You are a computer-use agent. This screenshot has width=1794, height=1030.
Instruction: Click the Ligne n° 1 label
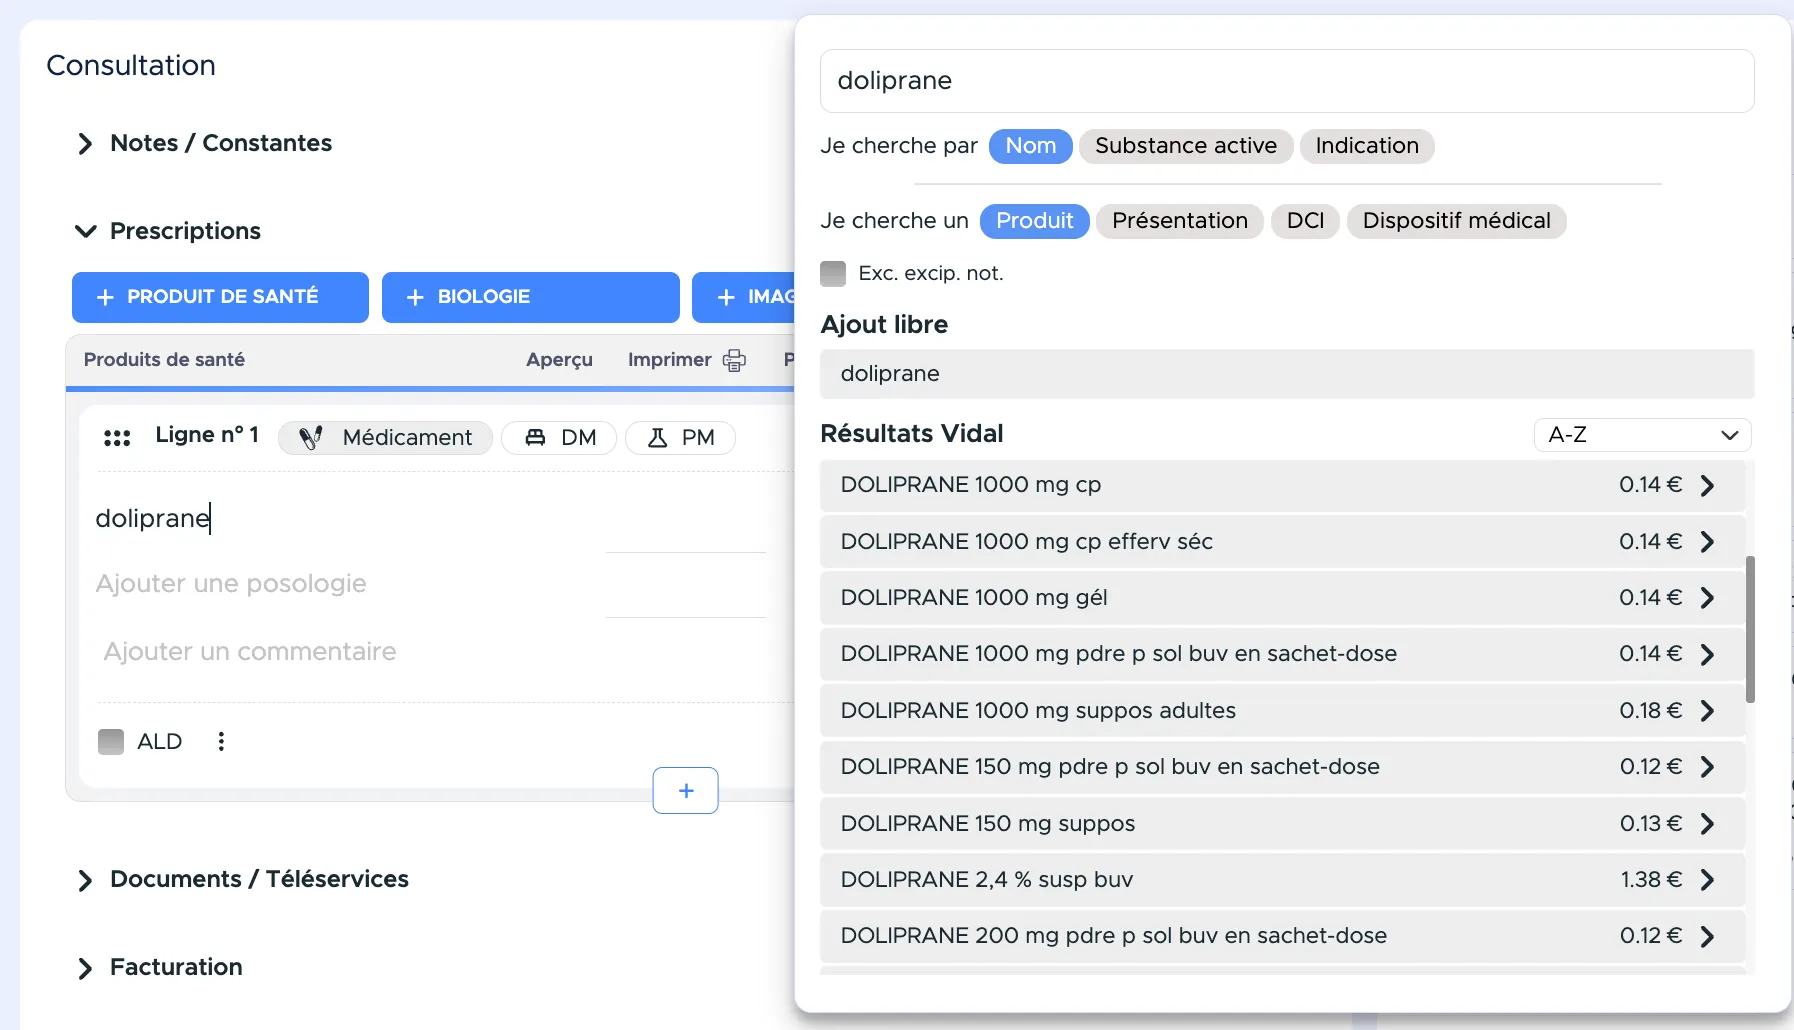tap(207, 435)
